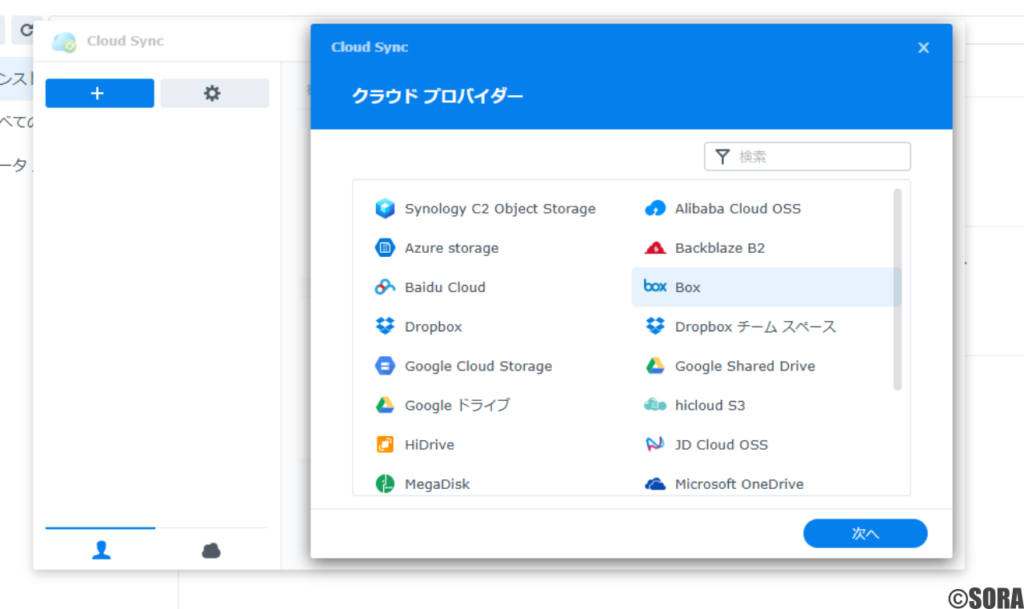Select the Dropbox チーム スペース label

756,326
